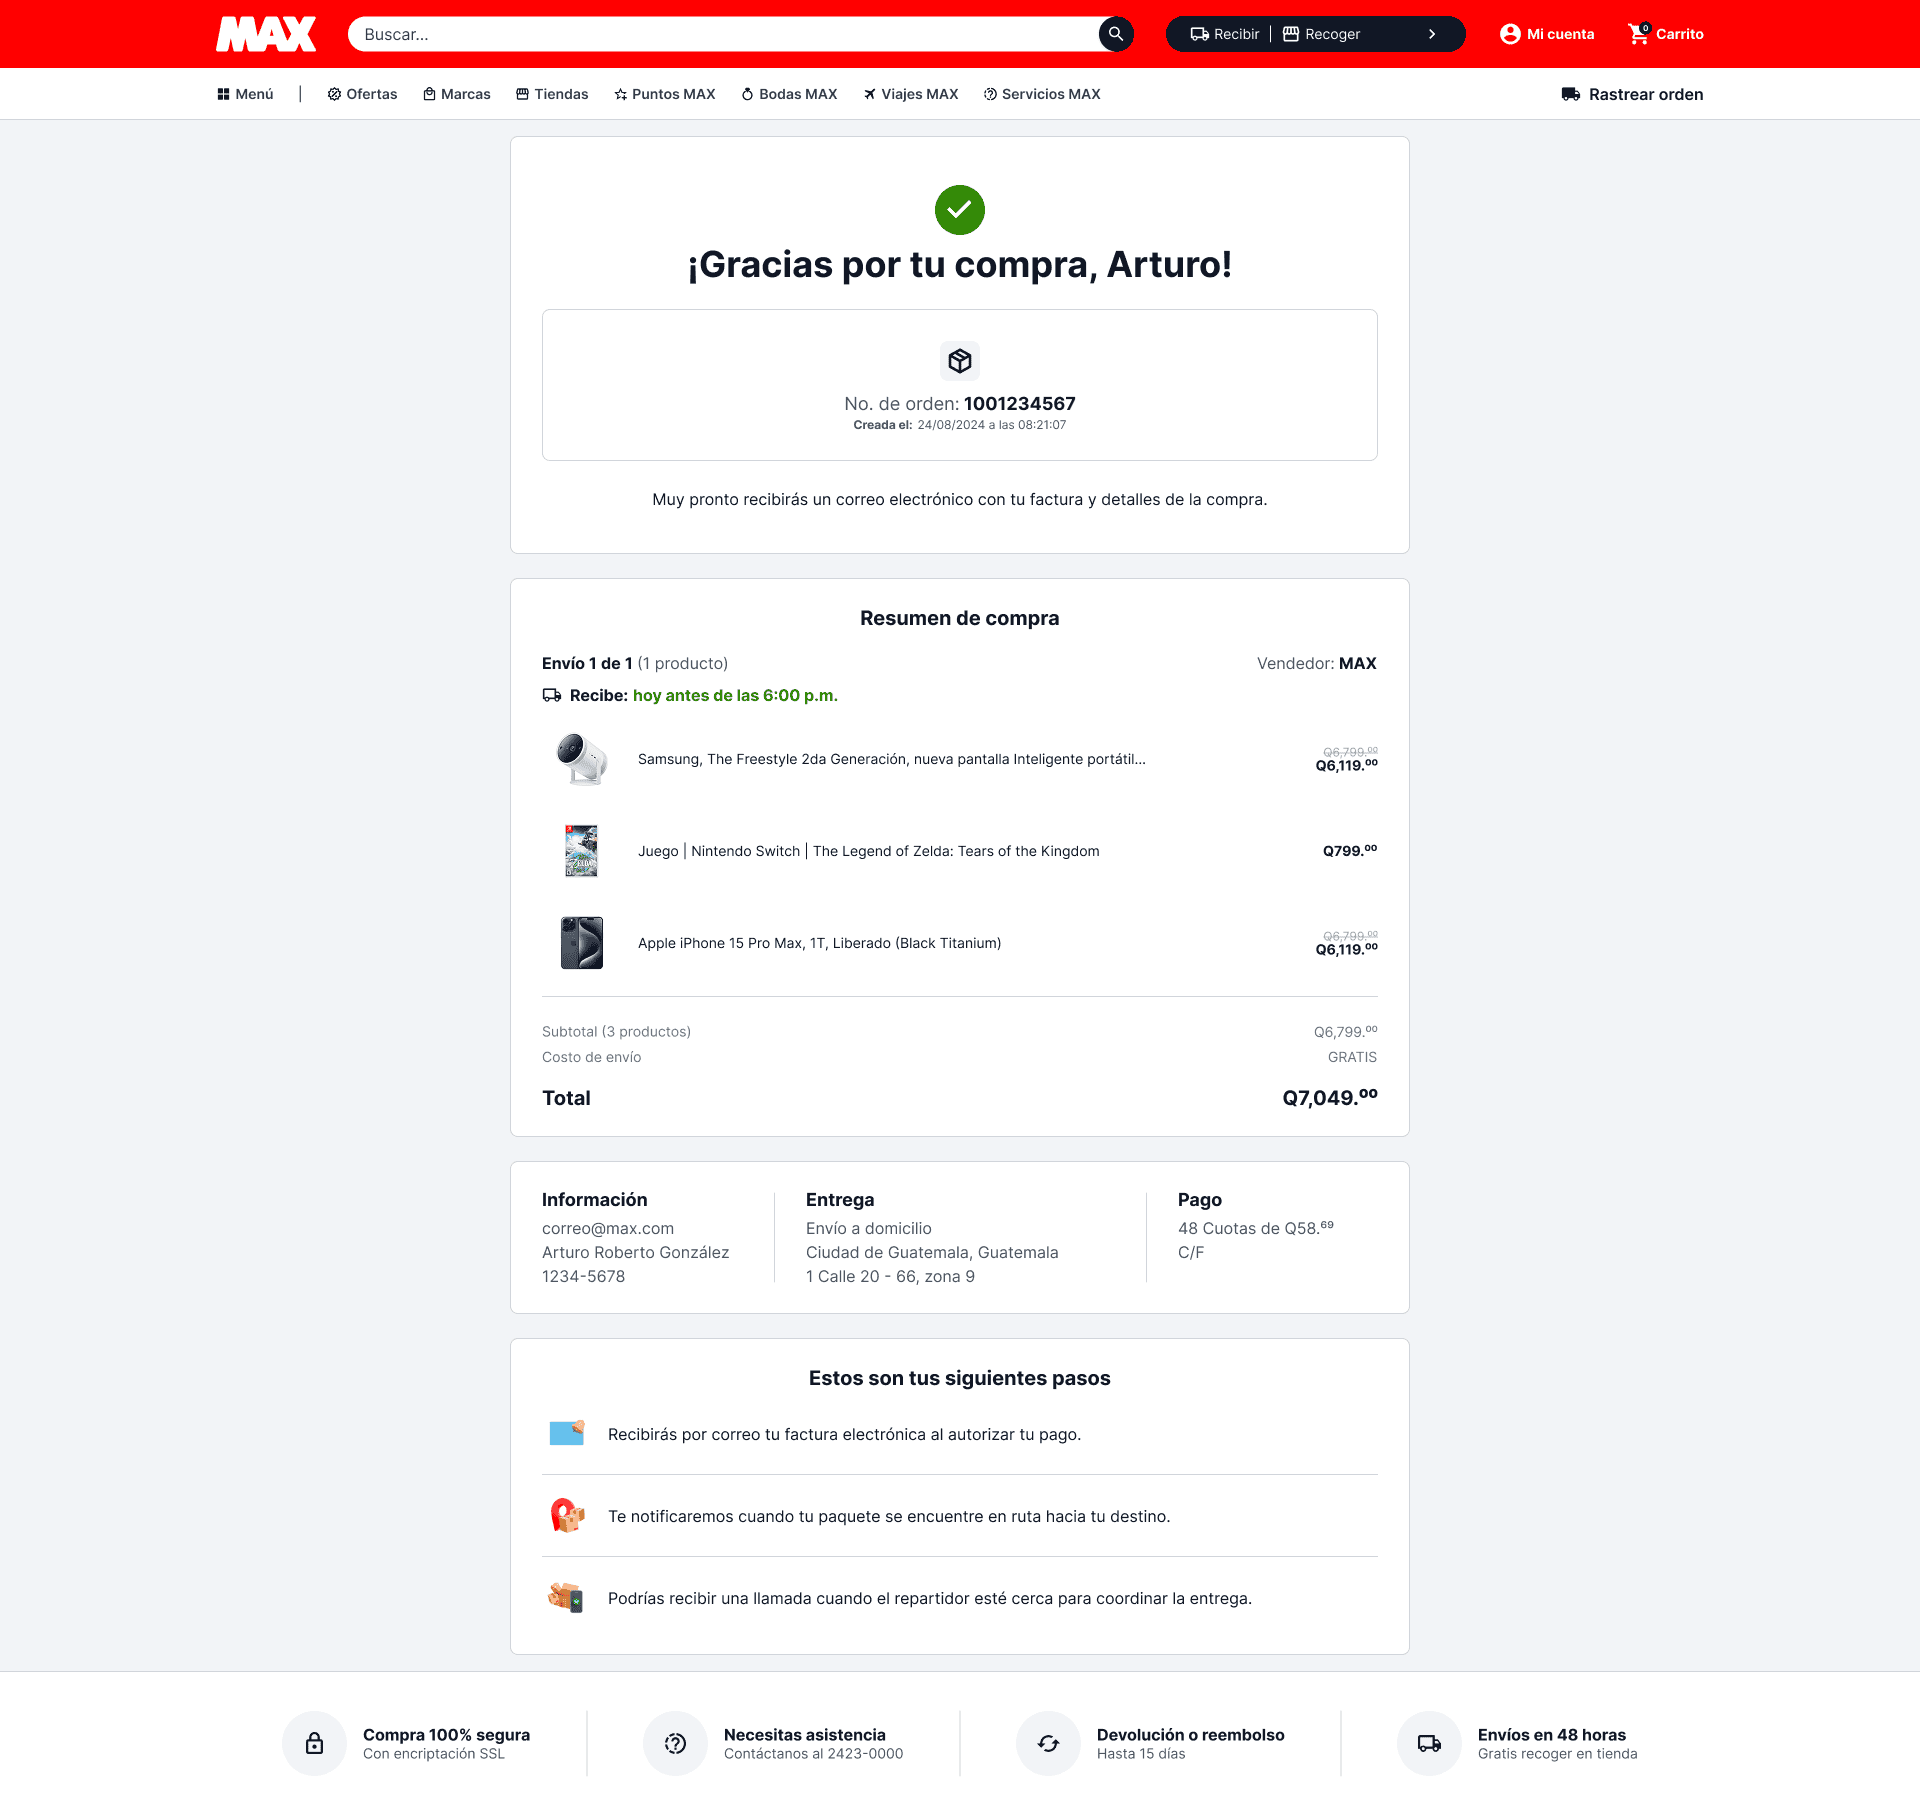Open Mi cuenta profile icon

click(x=1510, y=34)
